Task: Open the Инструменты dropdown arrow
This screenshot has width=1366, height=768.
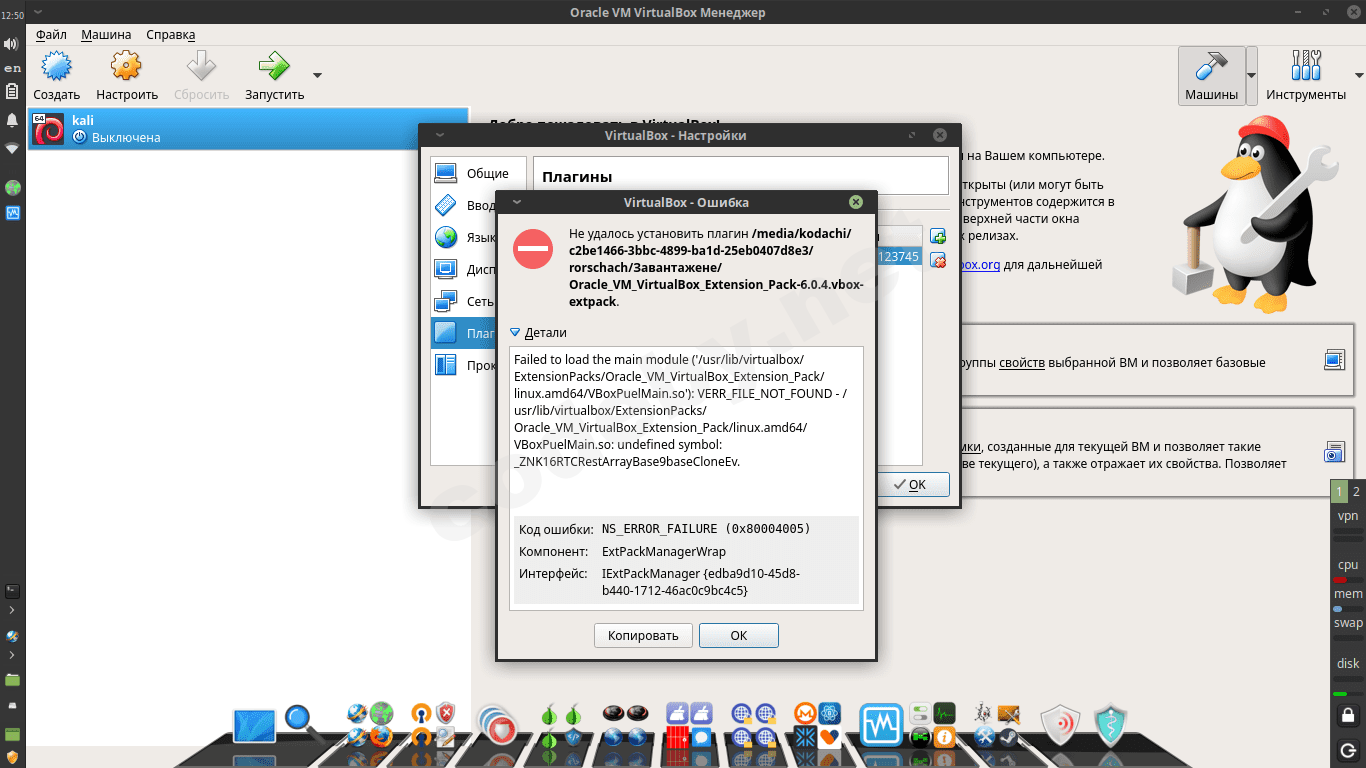Action: click(1359, 75)
